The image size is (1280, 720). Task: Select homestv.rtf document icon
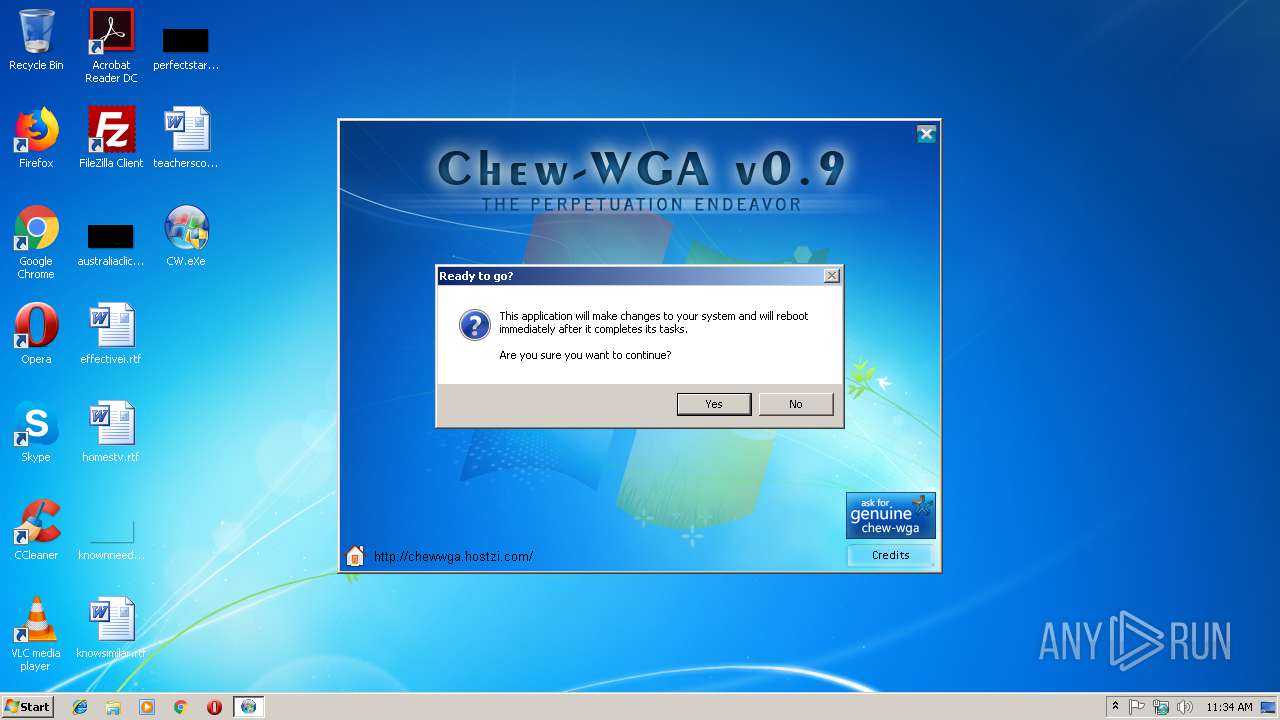point(111,432)
